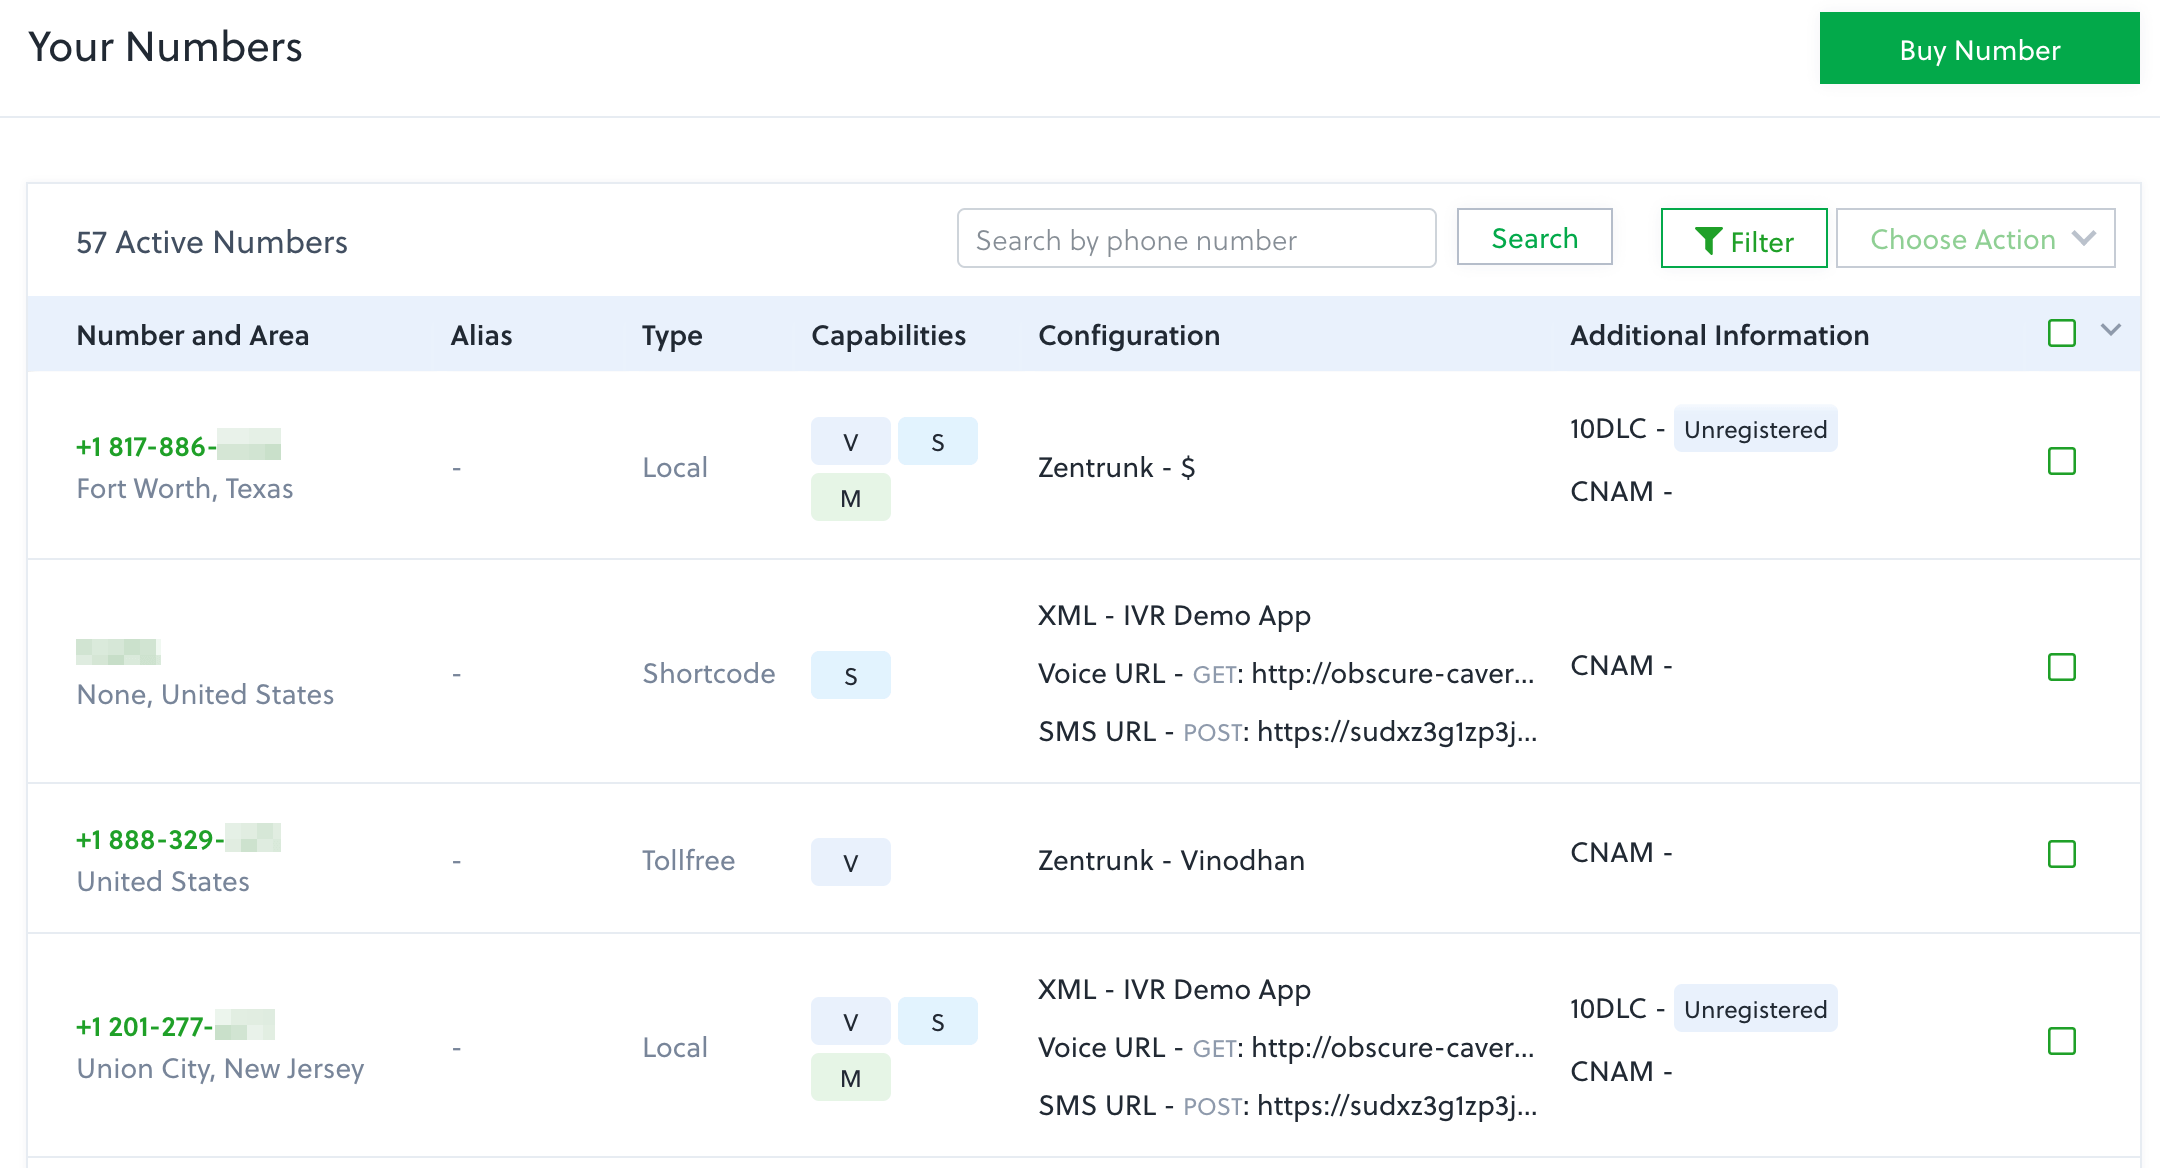The width and height of the screenshot is (2160, 1168).
Task: Click the V capability badge on the Tollfree row
Action: [x=849, y=861]
